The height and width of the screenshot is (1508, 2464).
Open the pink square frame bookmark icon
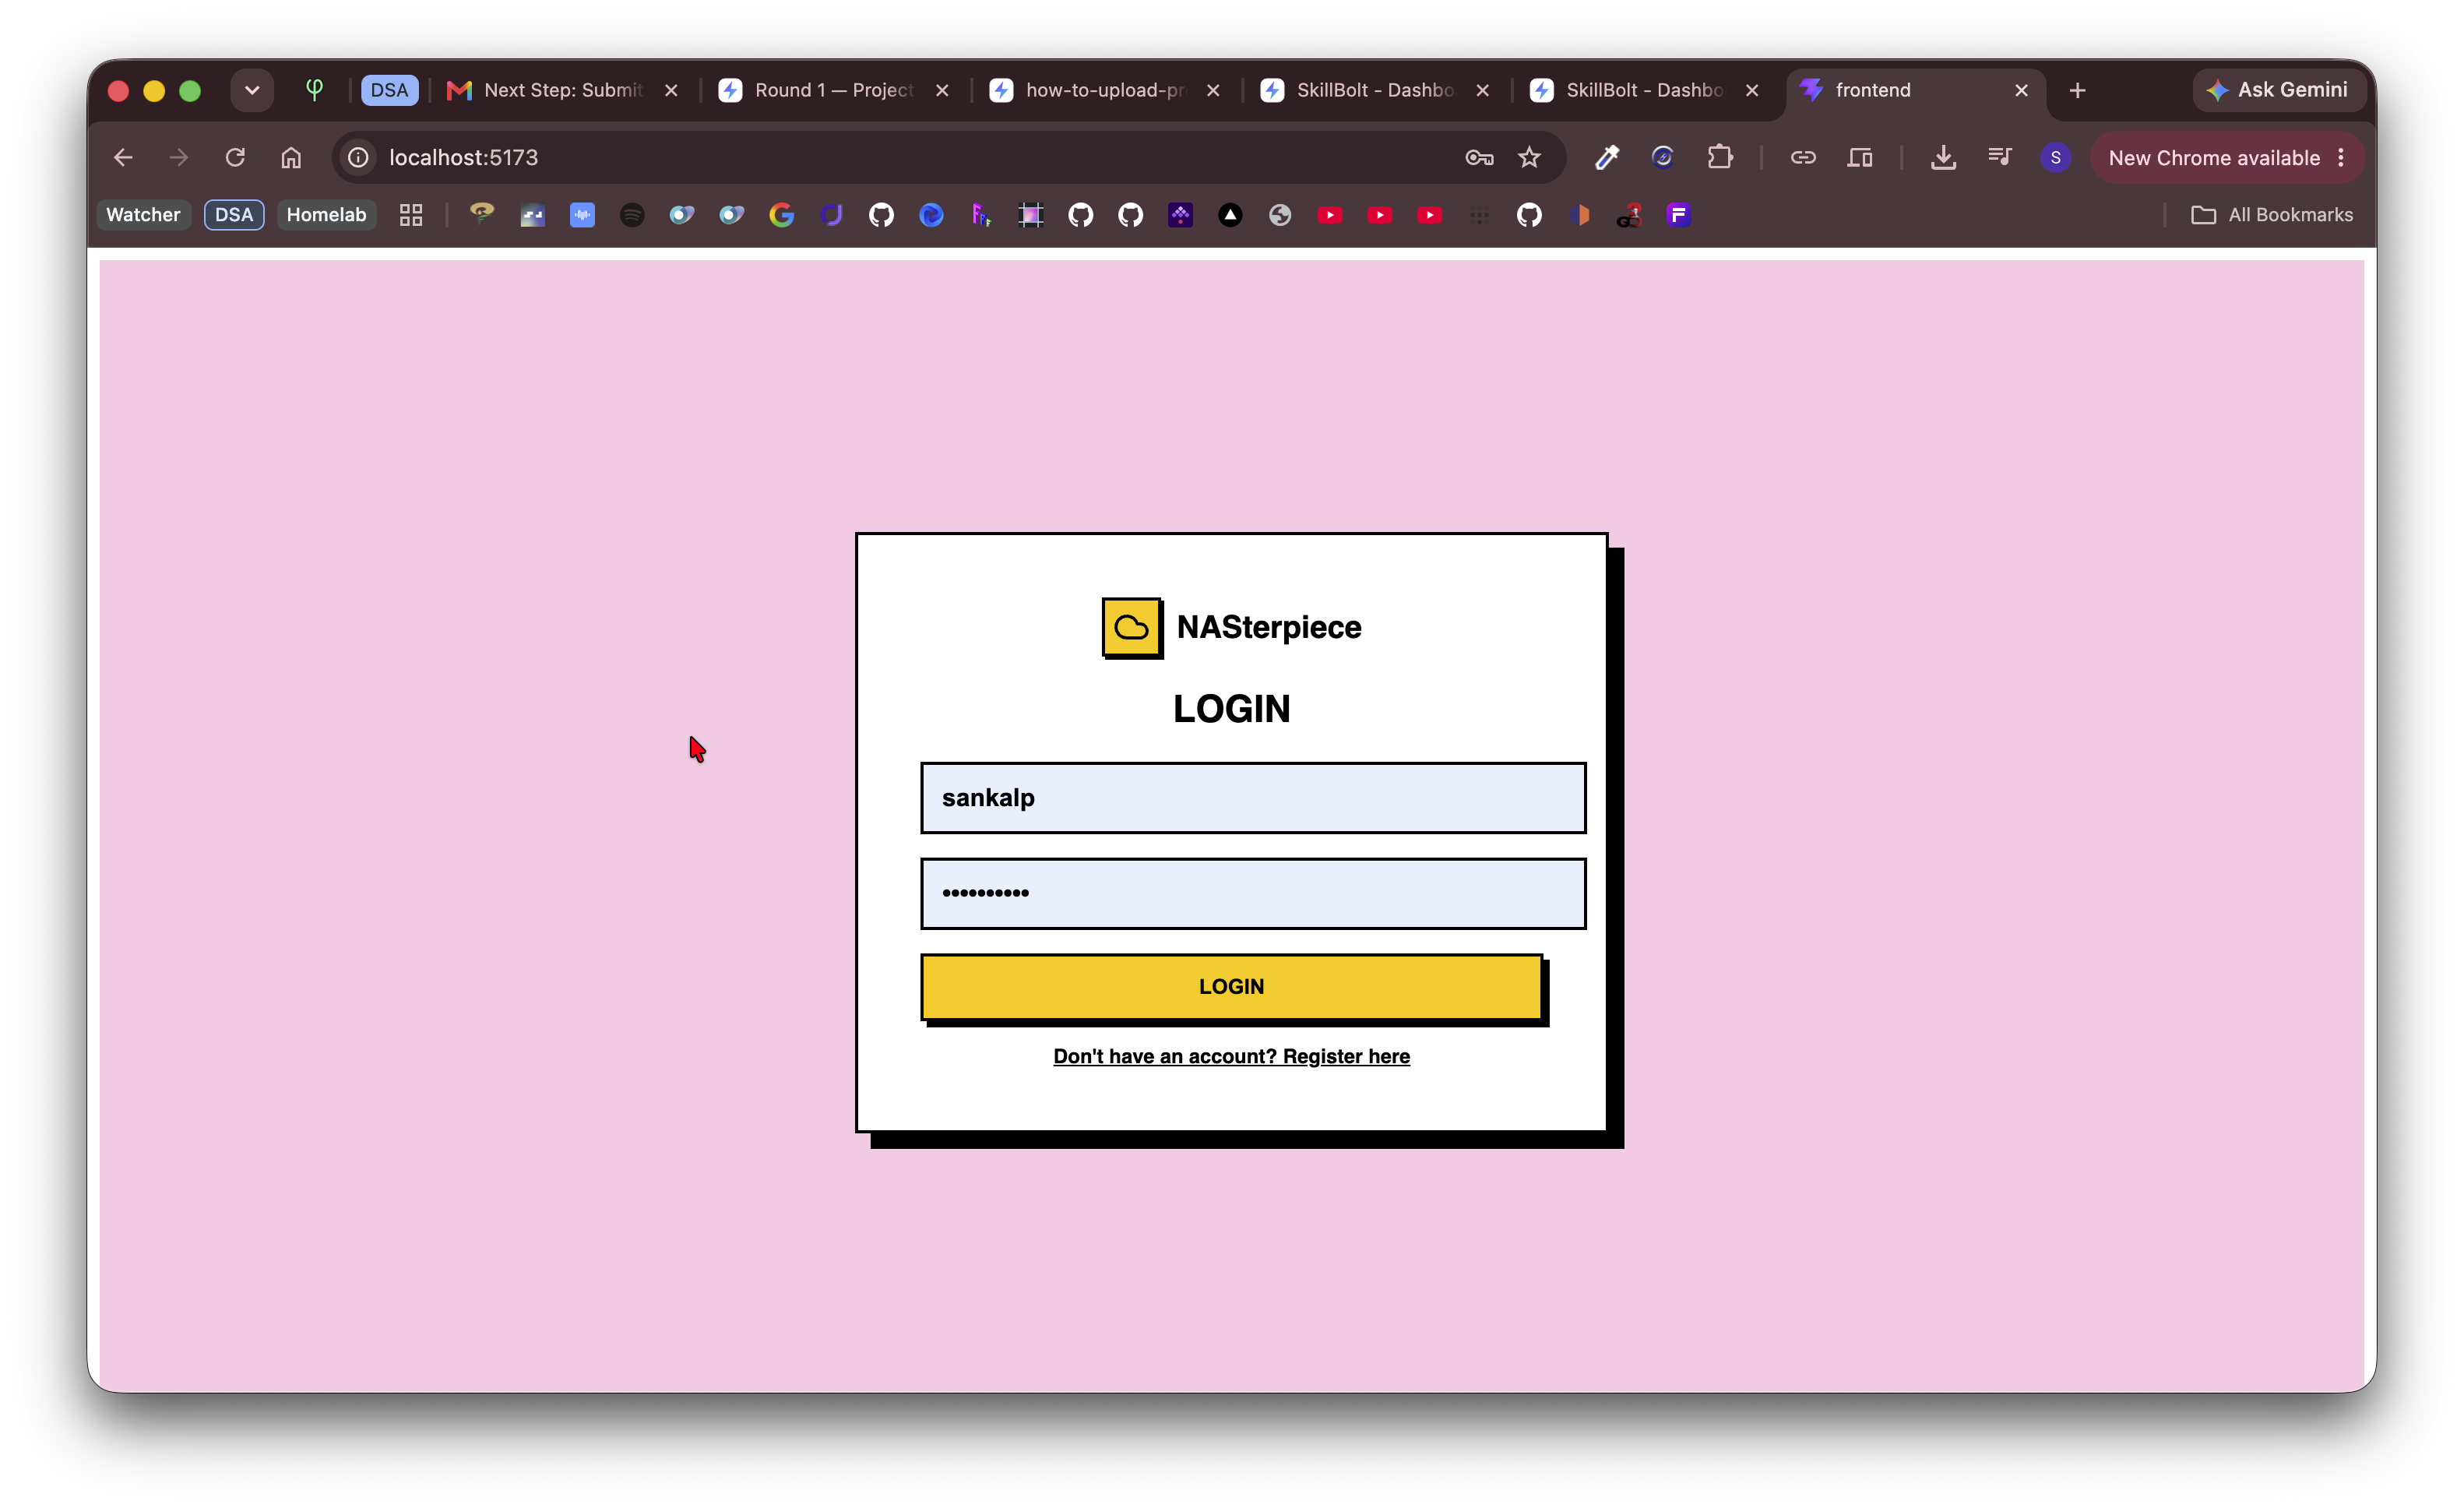pyautogui.click(x=1030, y=214)
